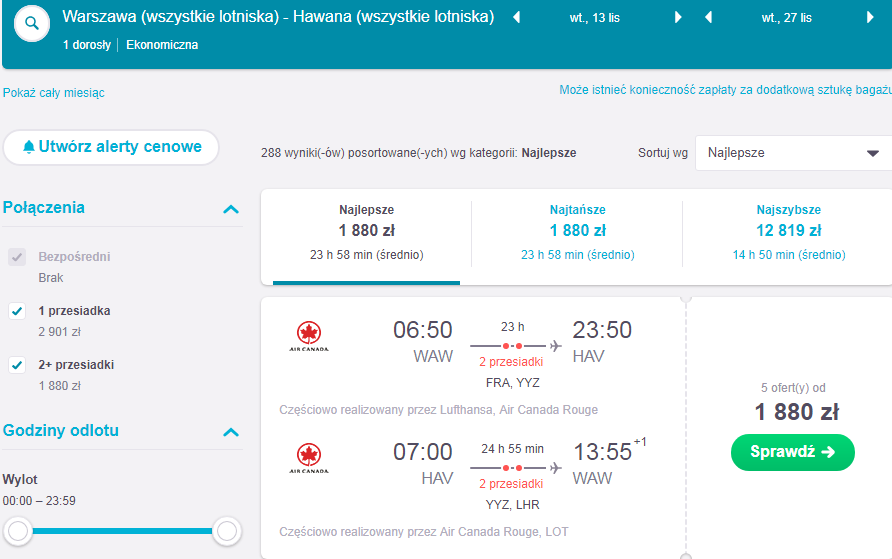The width and height of the screenshot is (892, 559).
Task: Open Pokaż cały miesiąc link
Action: 53,93
